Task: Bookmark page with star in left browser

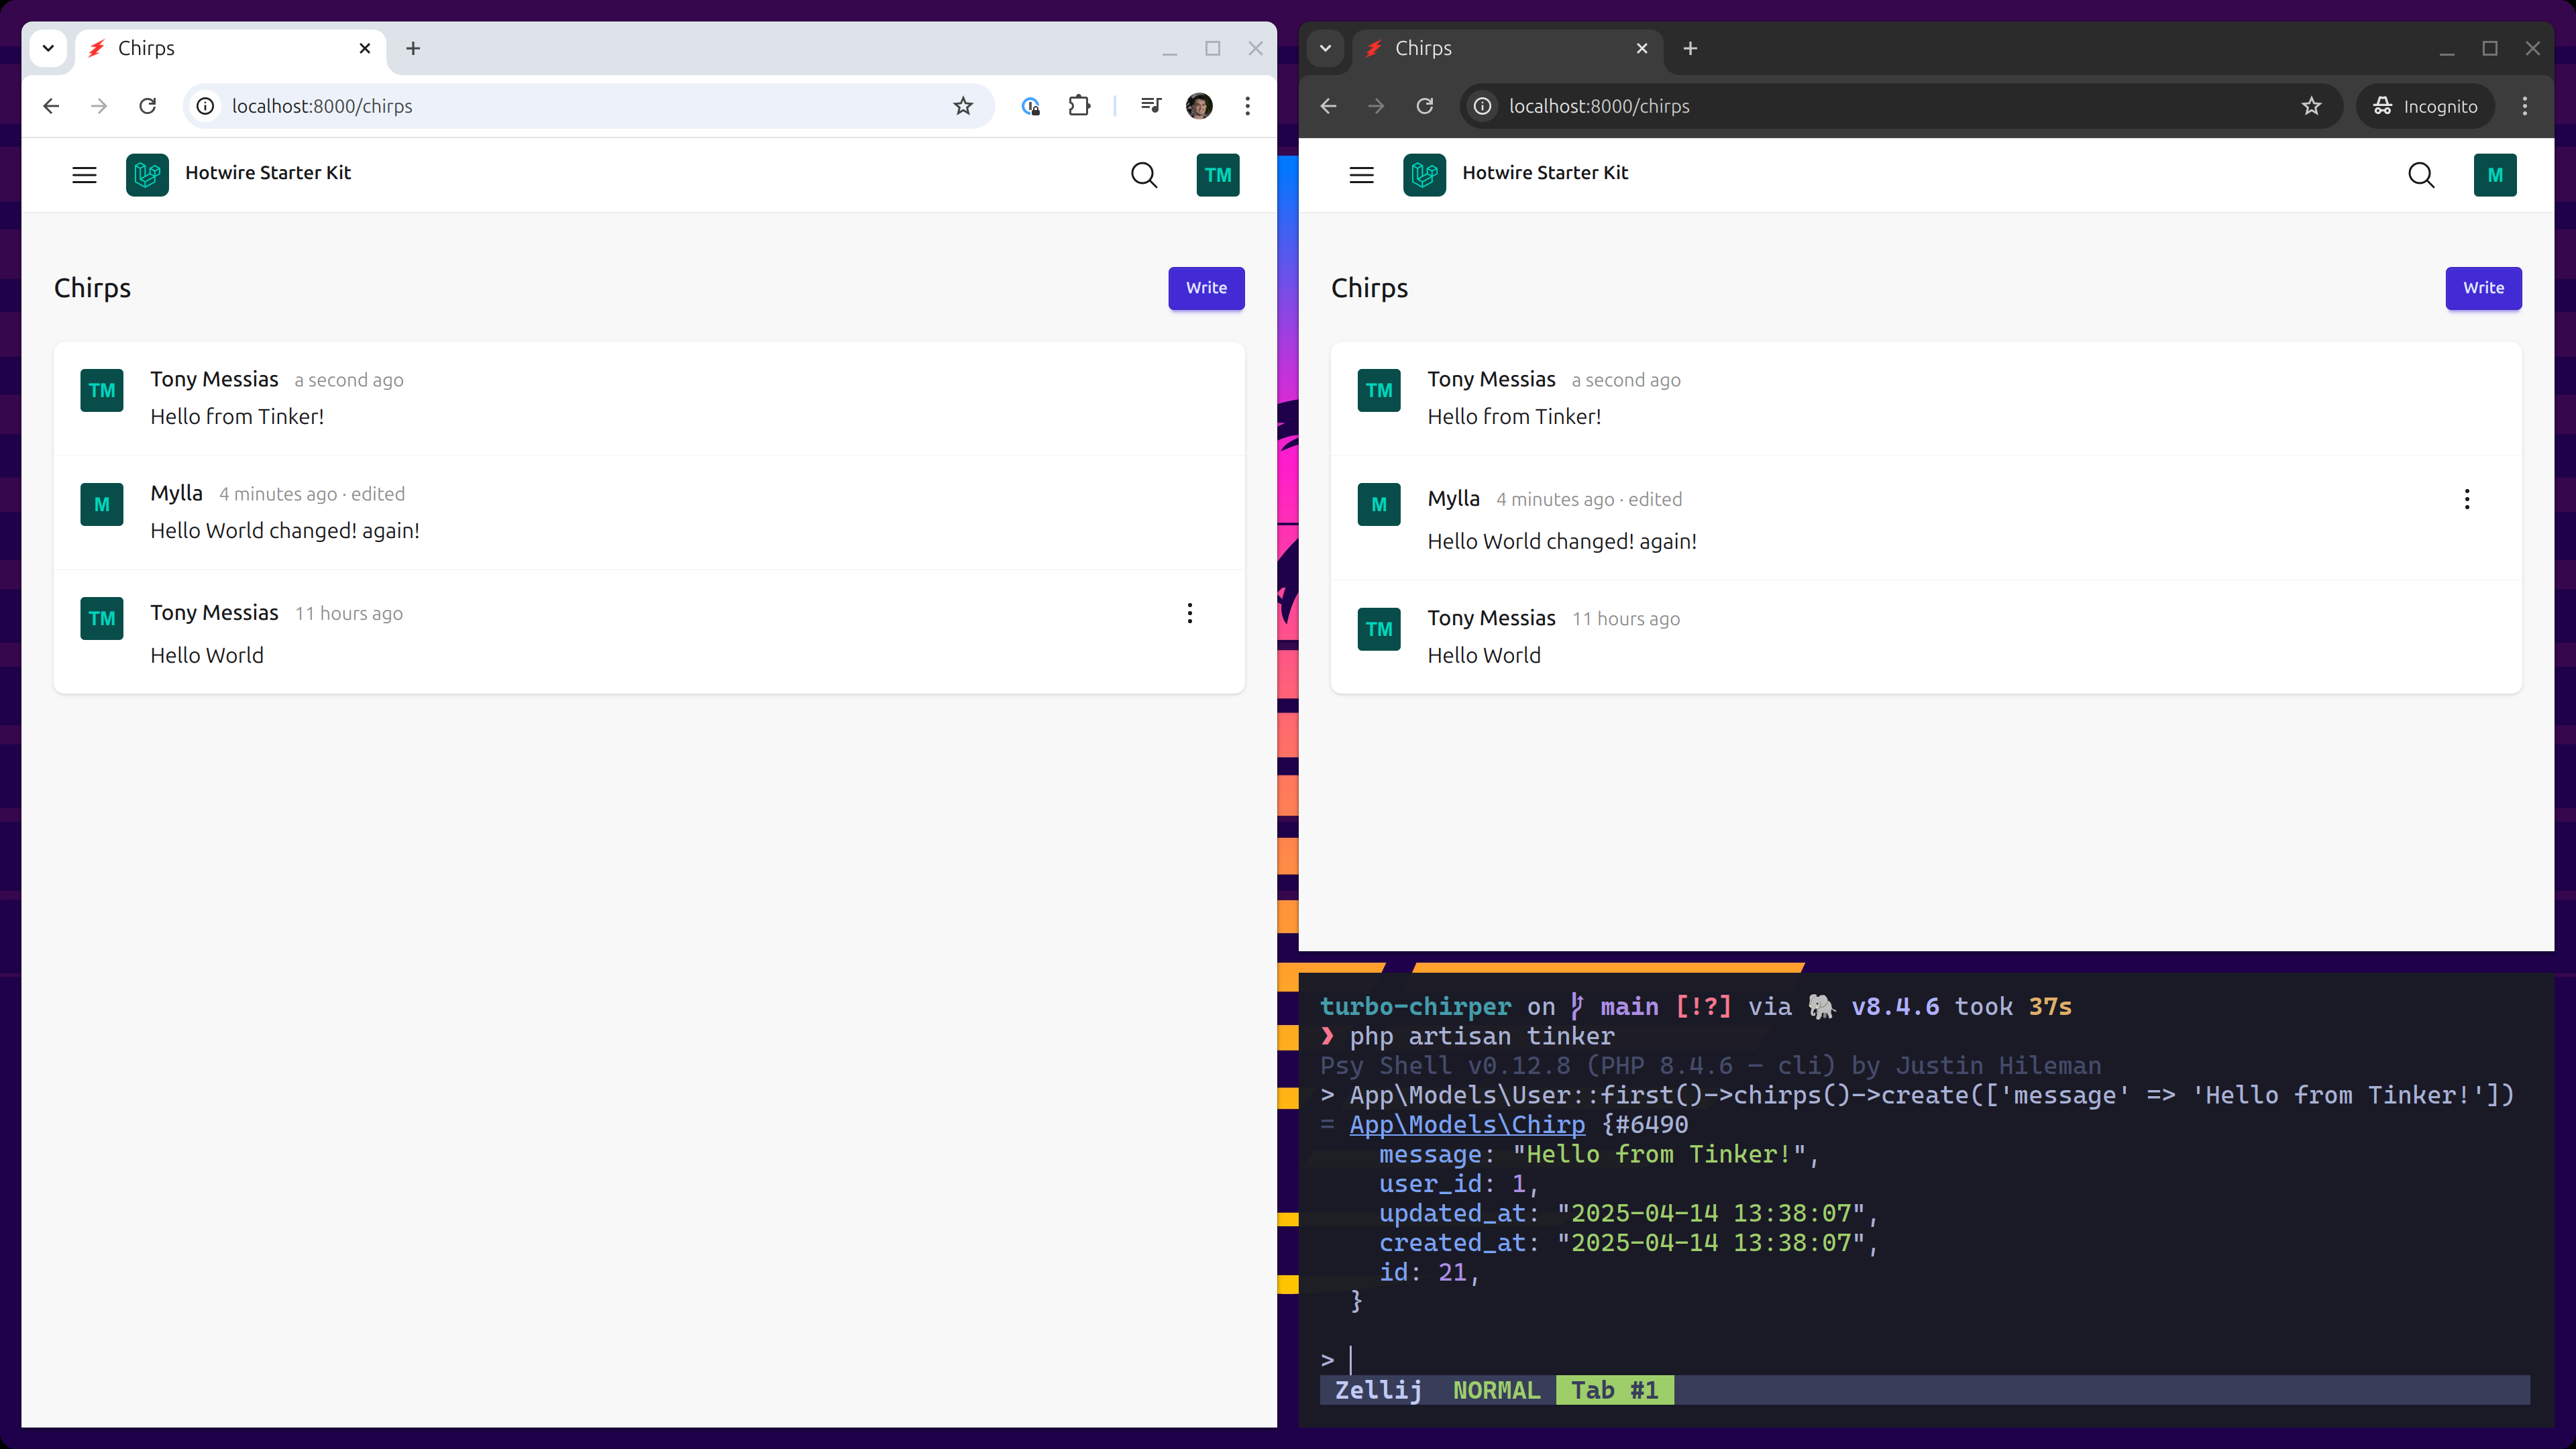Action: point(962,106)
